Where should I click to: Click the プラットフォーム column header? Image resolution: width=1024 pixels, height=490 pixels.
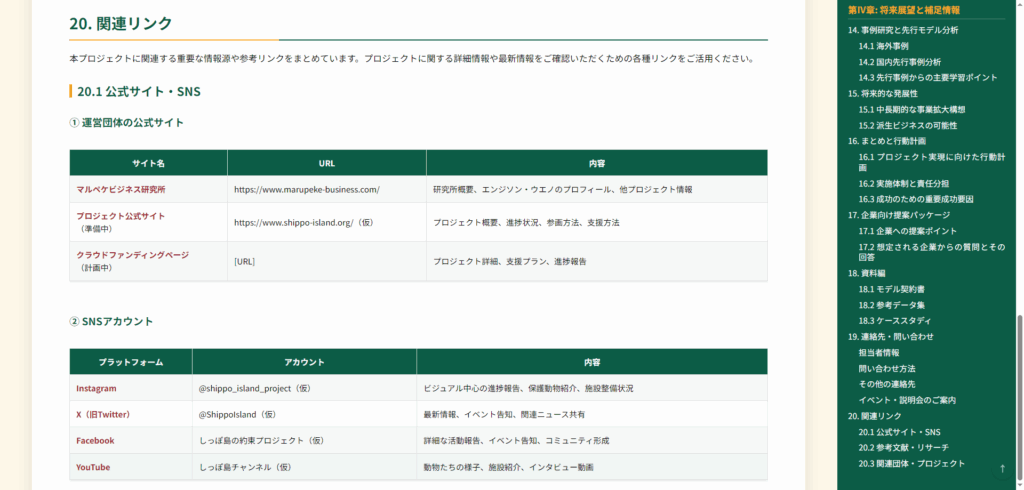pos(131,361)
